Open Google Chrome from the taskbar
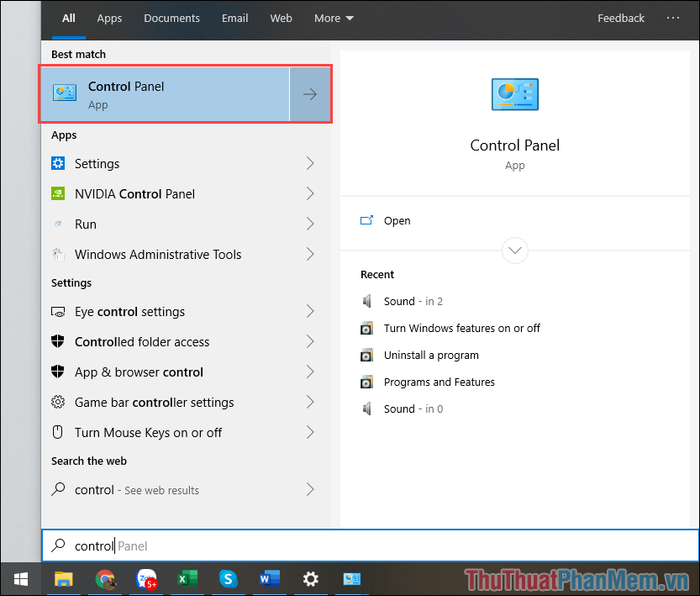Image resolution: width=700 pixels, height=596 pixels. (106, 579)
